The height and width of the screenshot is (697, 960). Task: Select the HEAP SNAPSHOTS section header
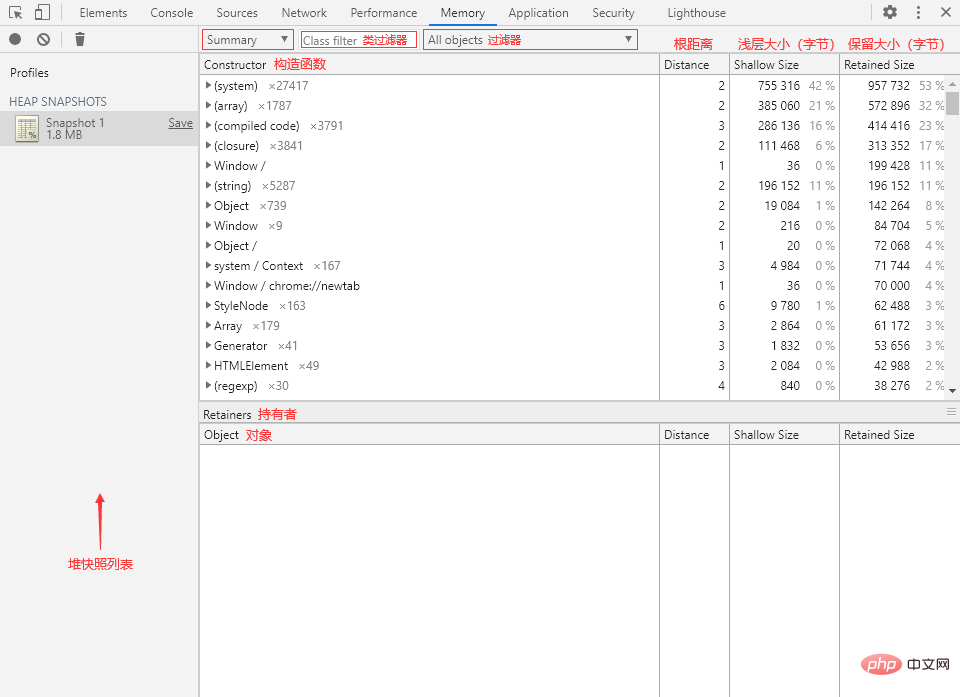click(58, 102)
